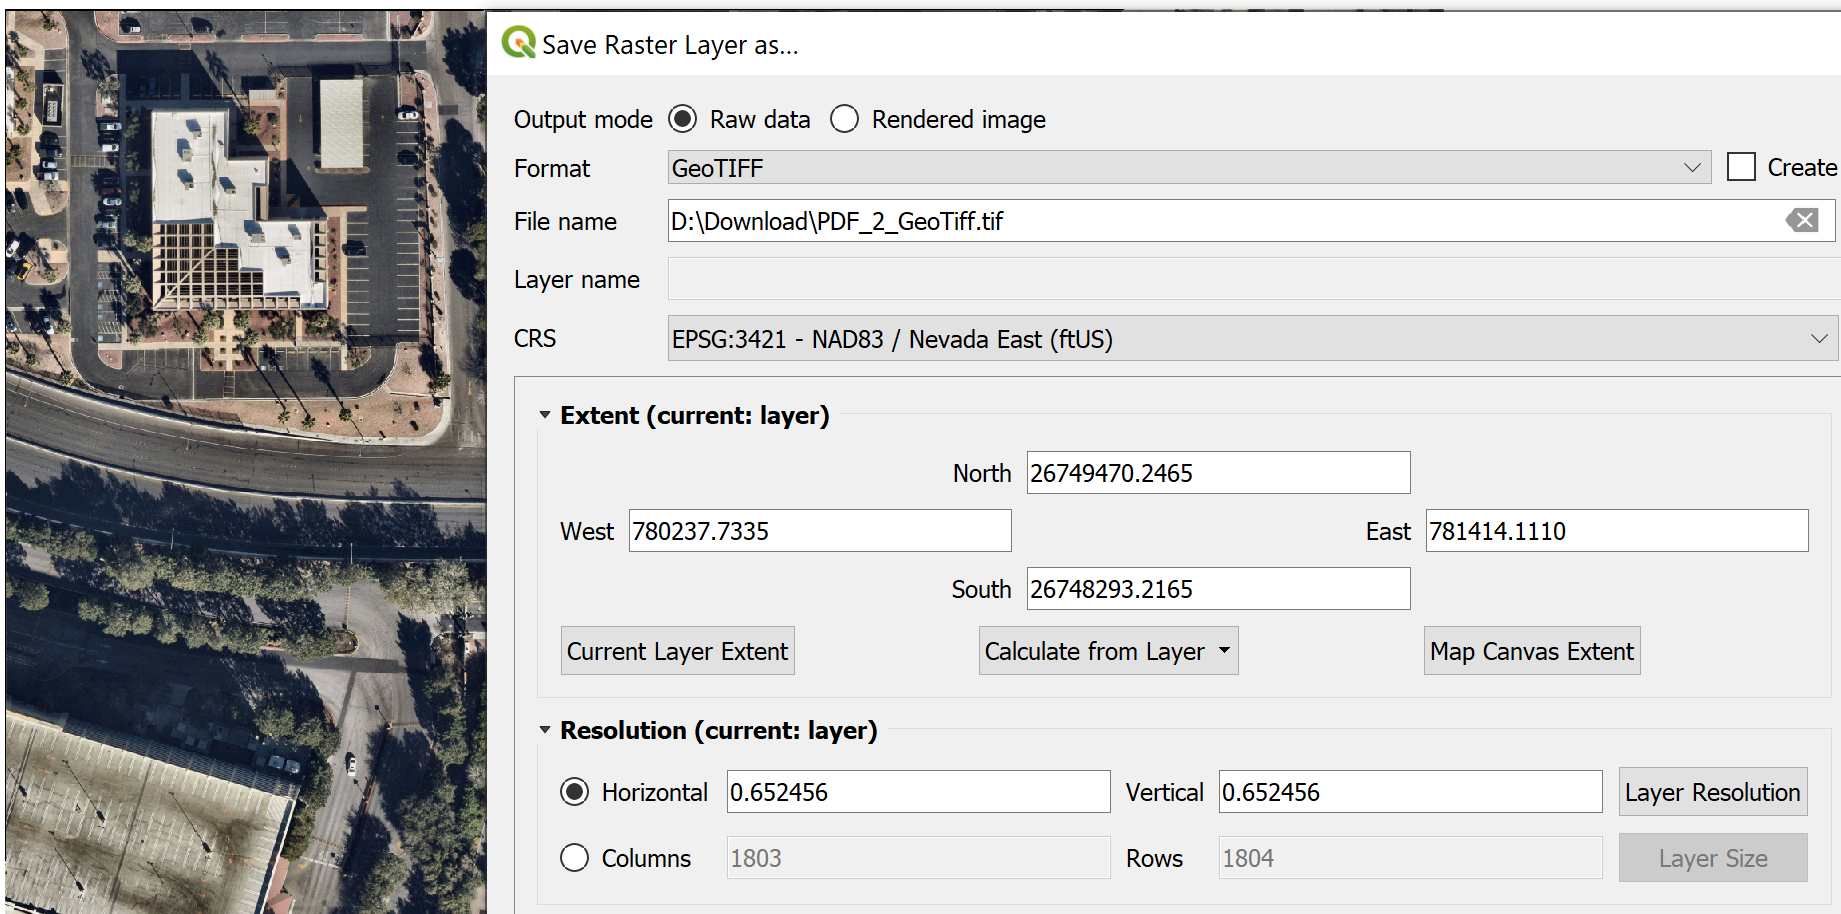Enable the Create checkbox next to Format
The width and height of the screenshot is (1841, 914).
(x=1744, y=166)
